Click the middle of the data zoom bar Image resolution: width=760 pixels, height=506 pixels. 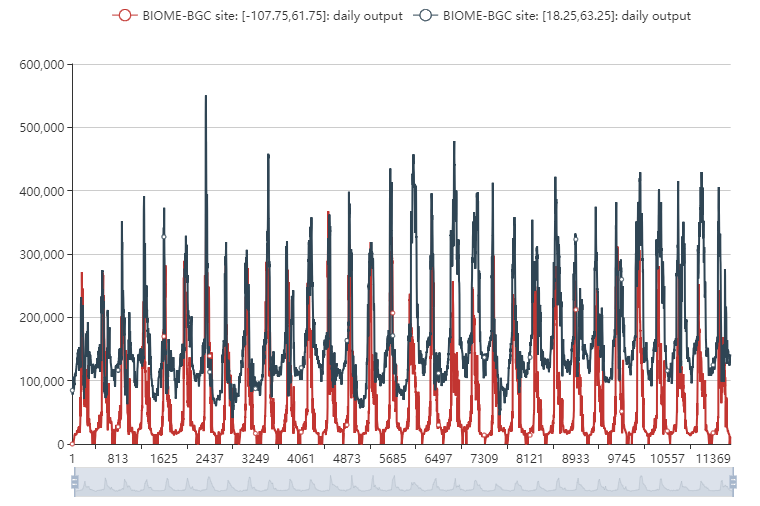pos(403,482)
